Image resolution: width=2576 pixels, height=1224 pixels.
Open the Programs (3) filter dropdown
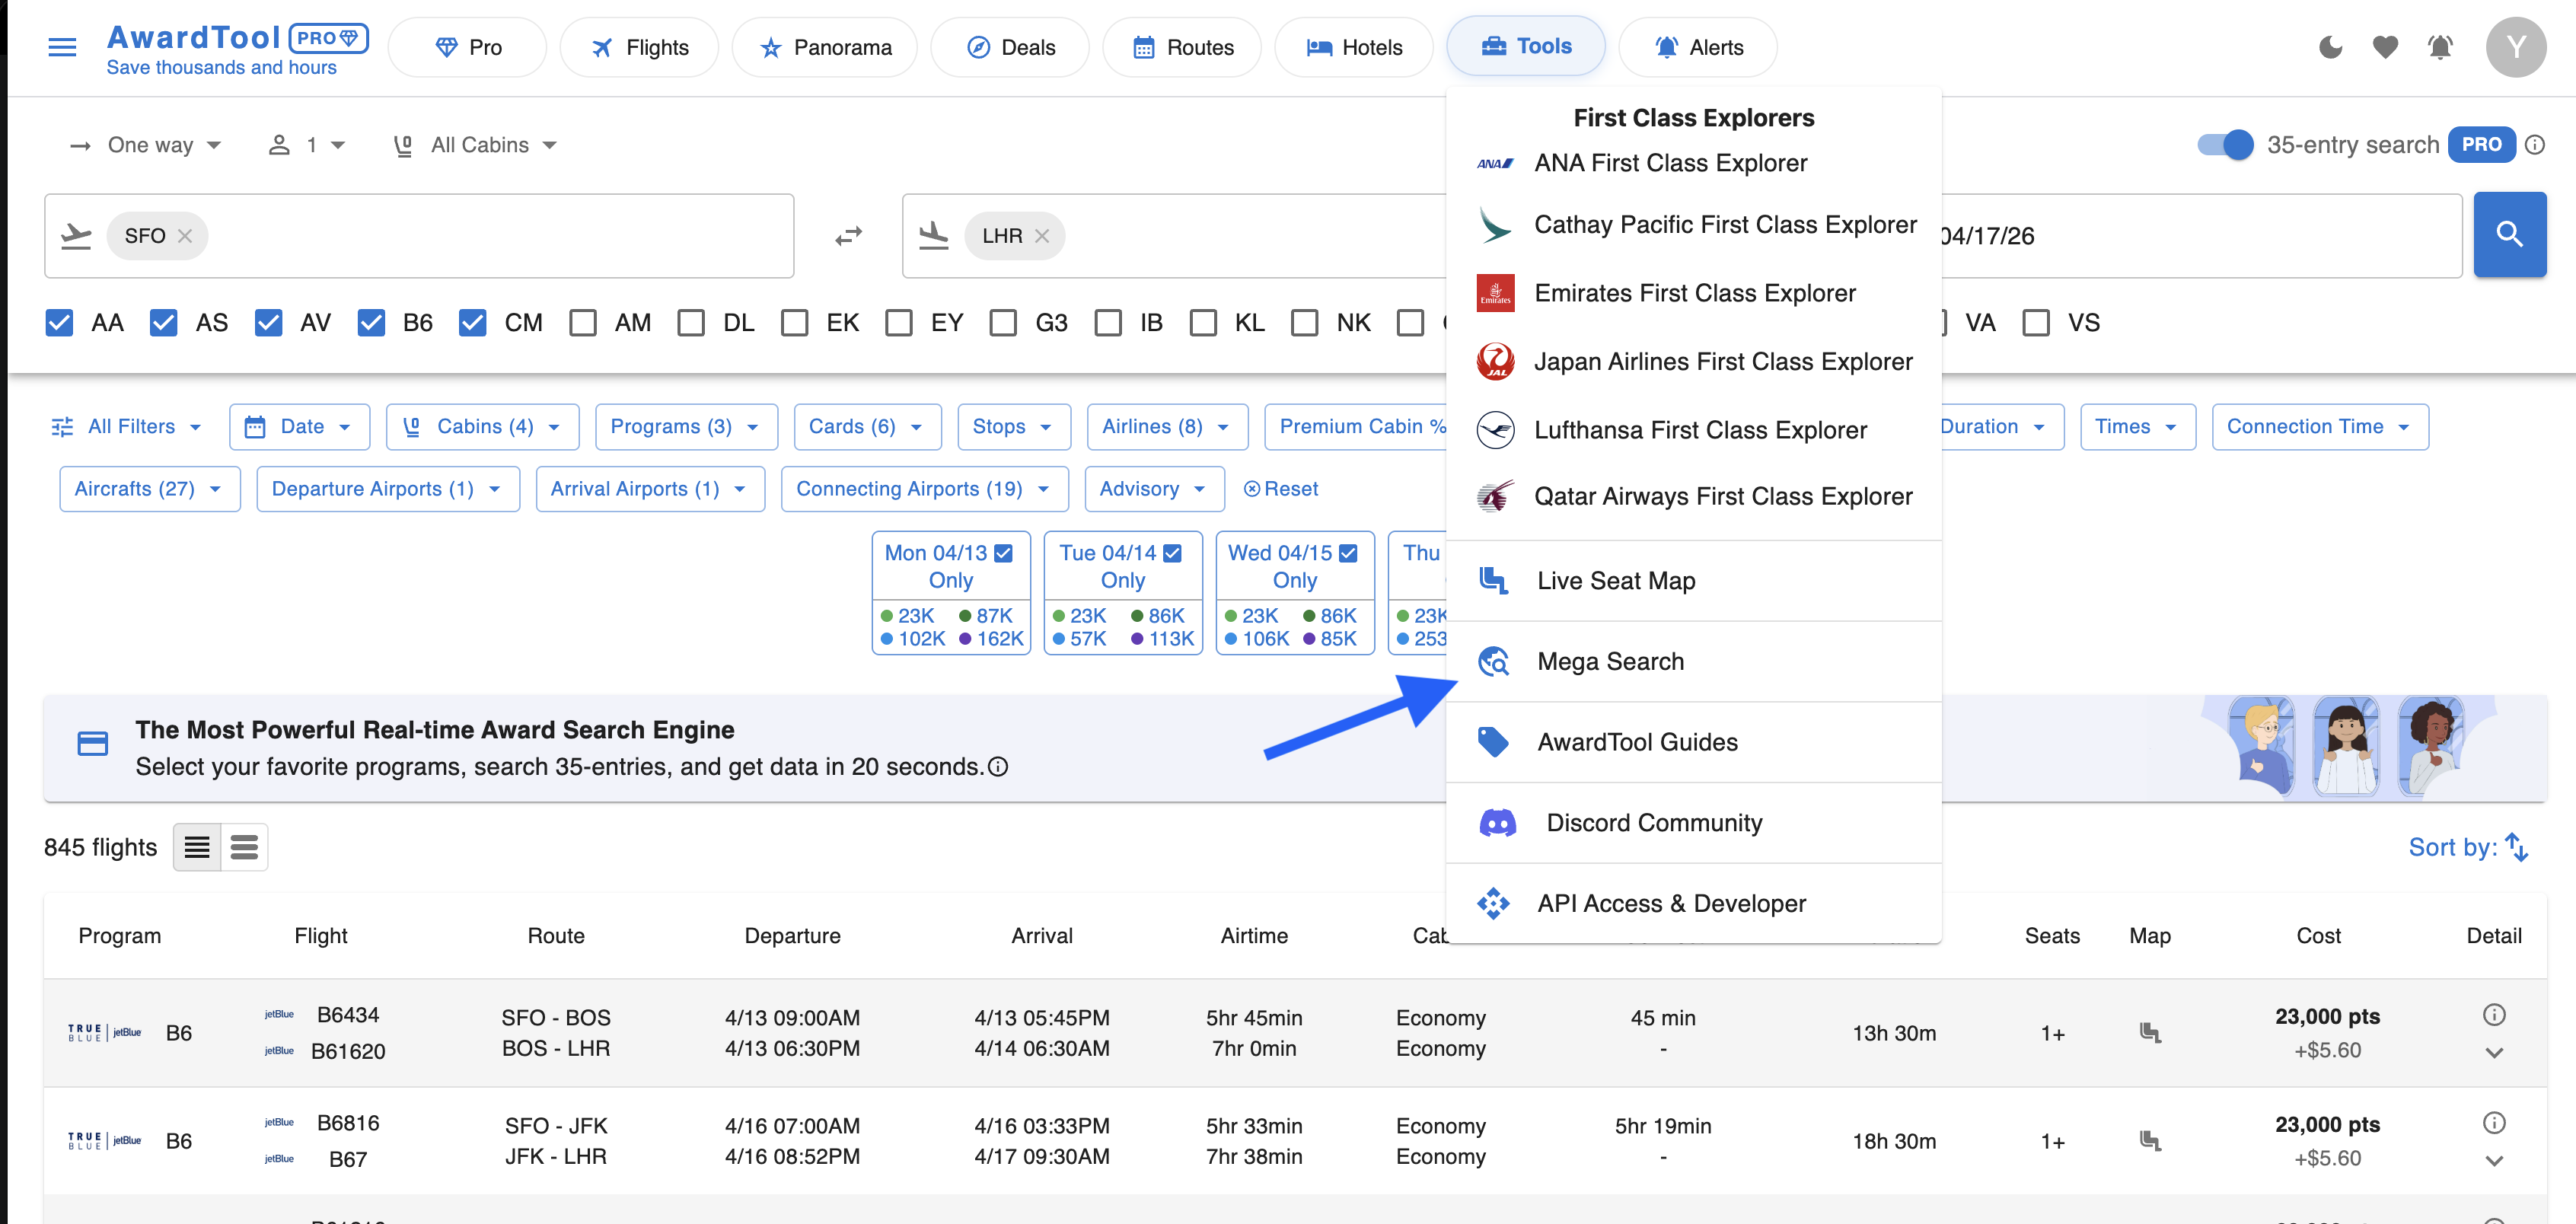[686, 427]
